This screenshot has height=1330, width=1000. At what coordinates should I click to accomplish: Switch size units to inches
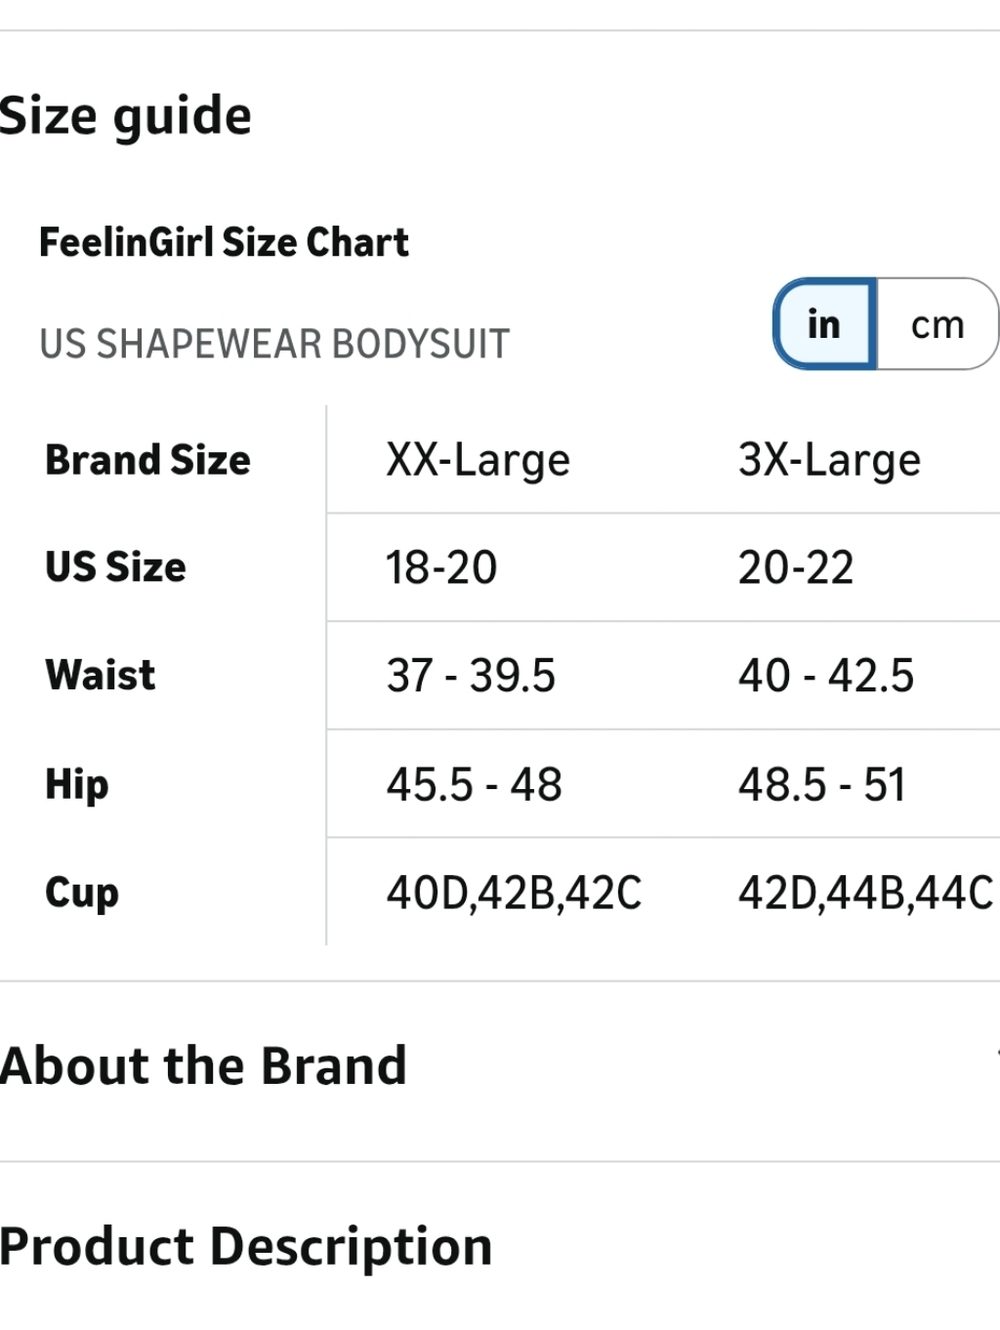(825, 324)
